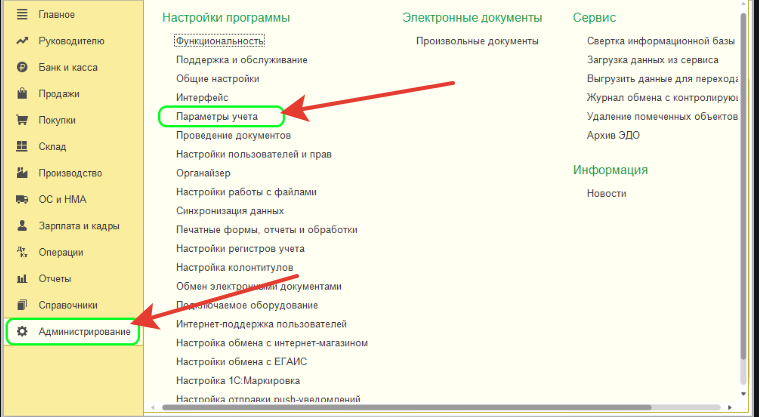
Task: Open Настройки пользователей и прав
Action: click(254, 154)
